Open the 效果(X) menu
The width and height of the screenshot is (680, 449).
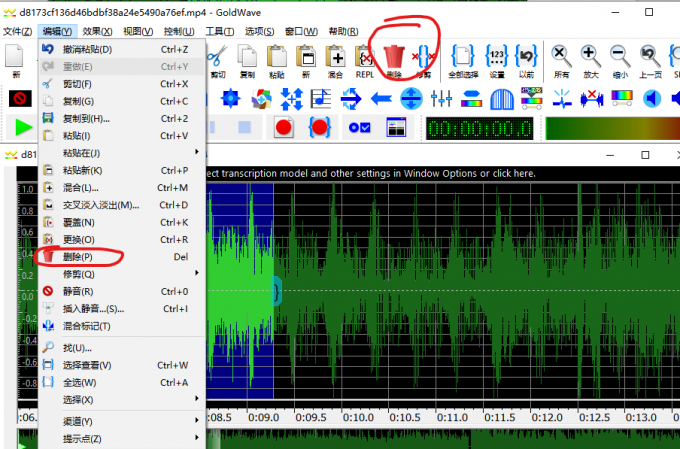[98, 31]
